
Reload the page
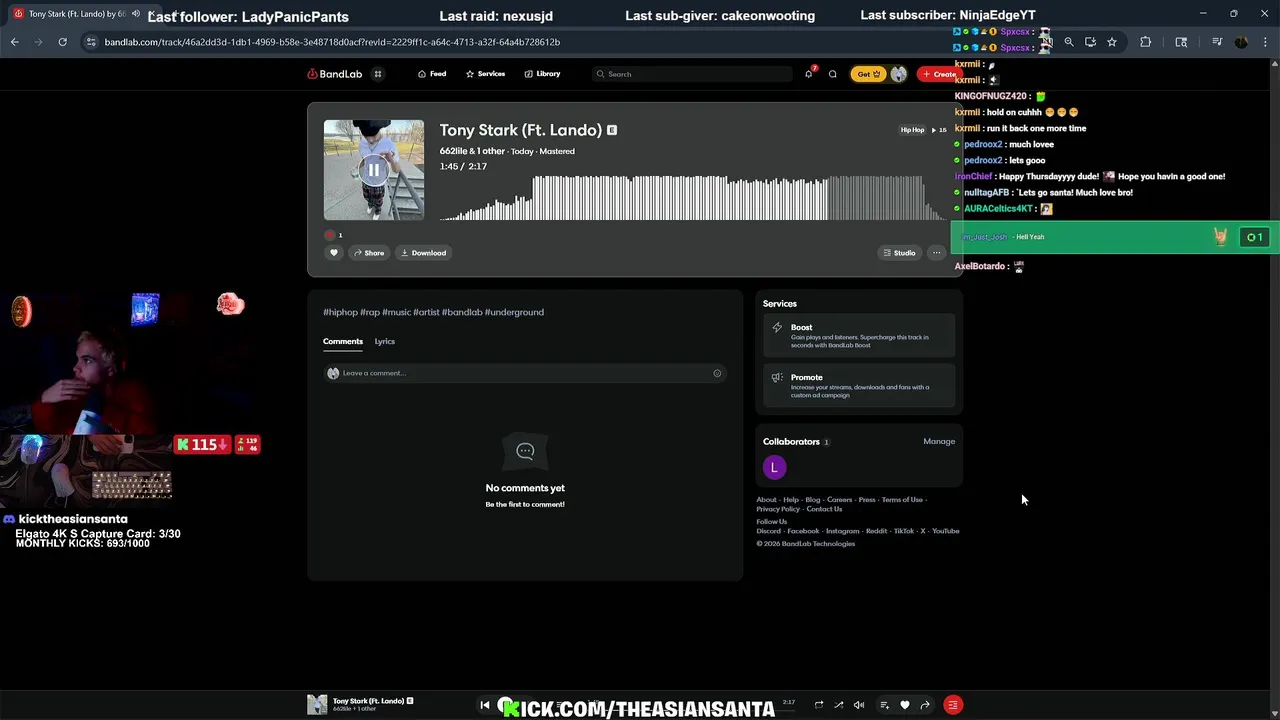point(62,42)
